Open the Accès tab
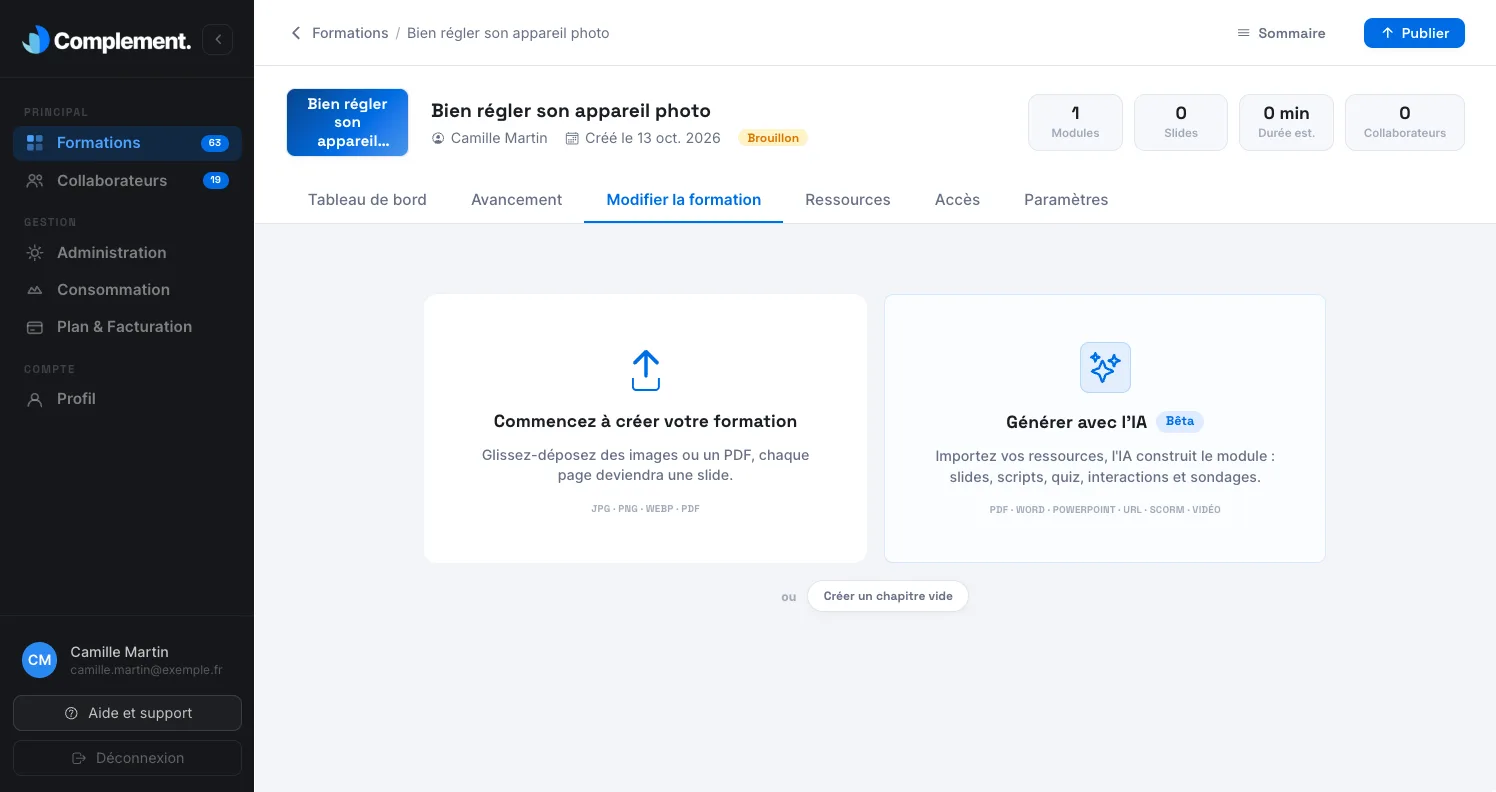 pos(957,199)
